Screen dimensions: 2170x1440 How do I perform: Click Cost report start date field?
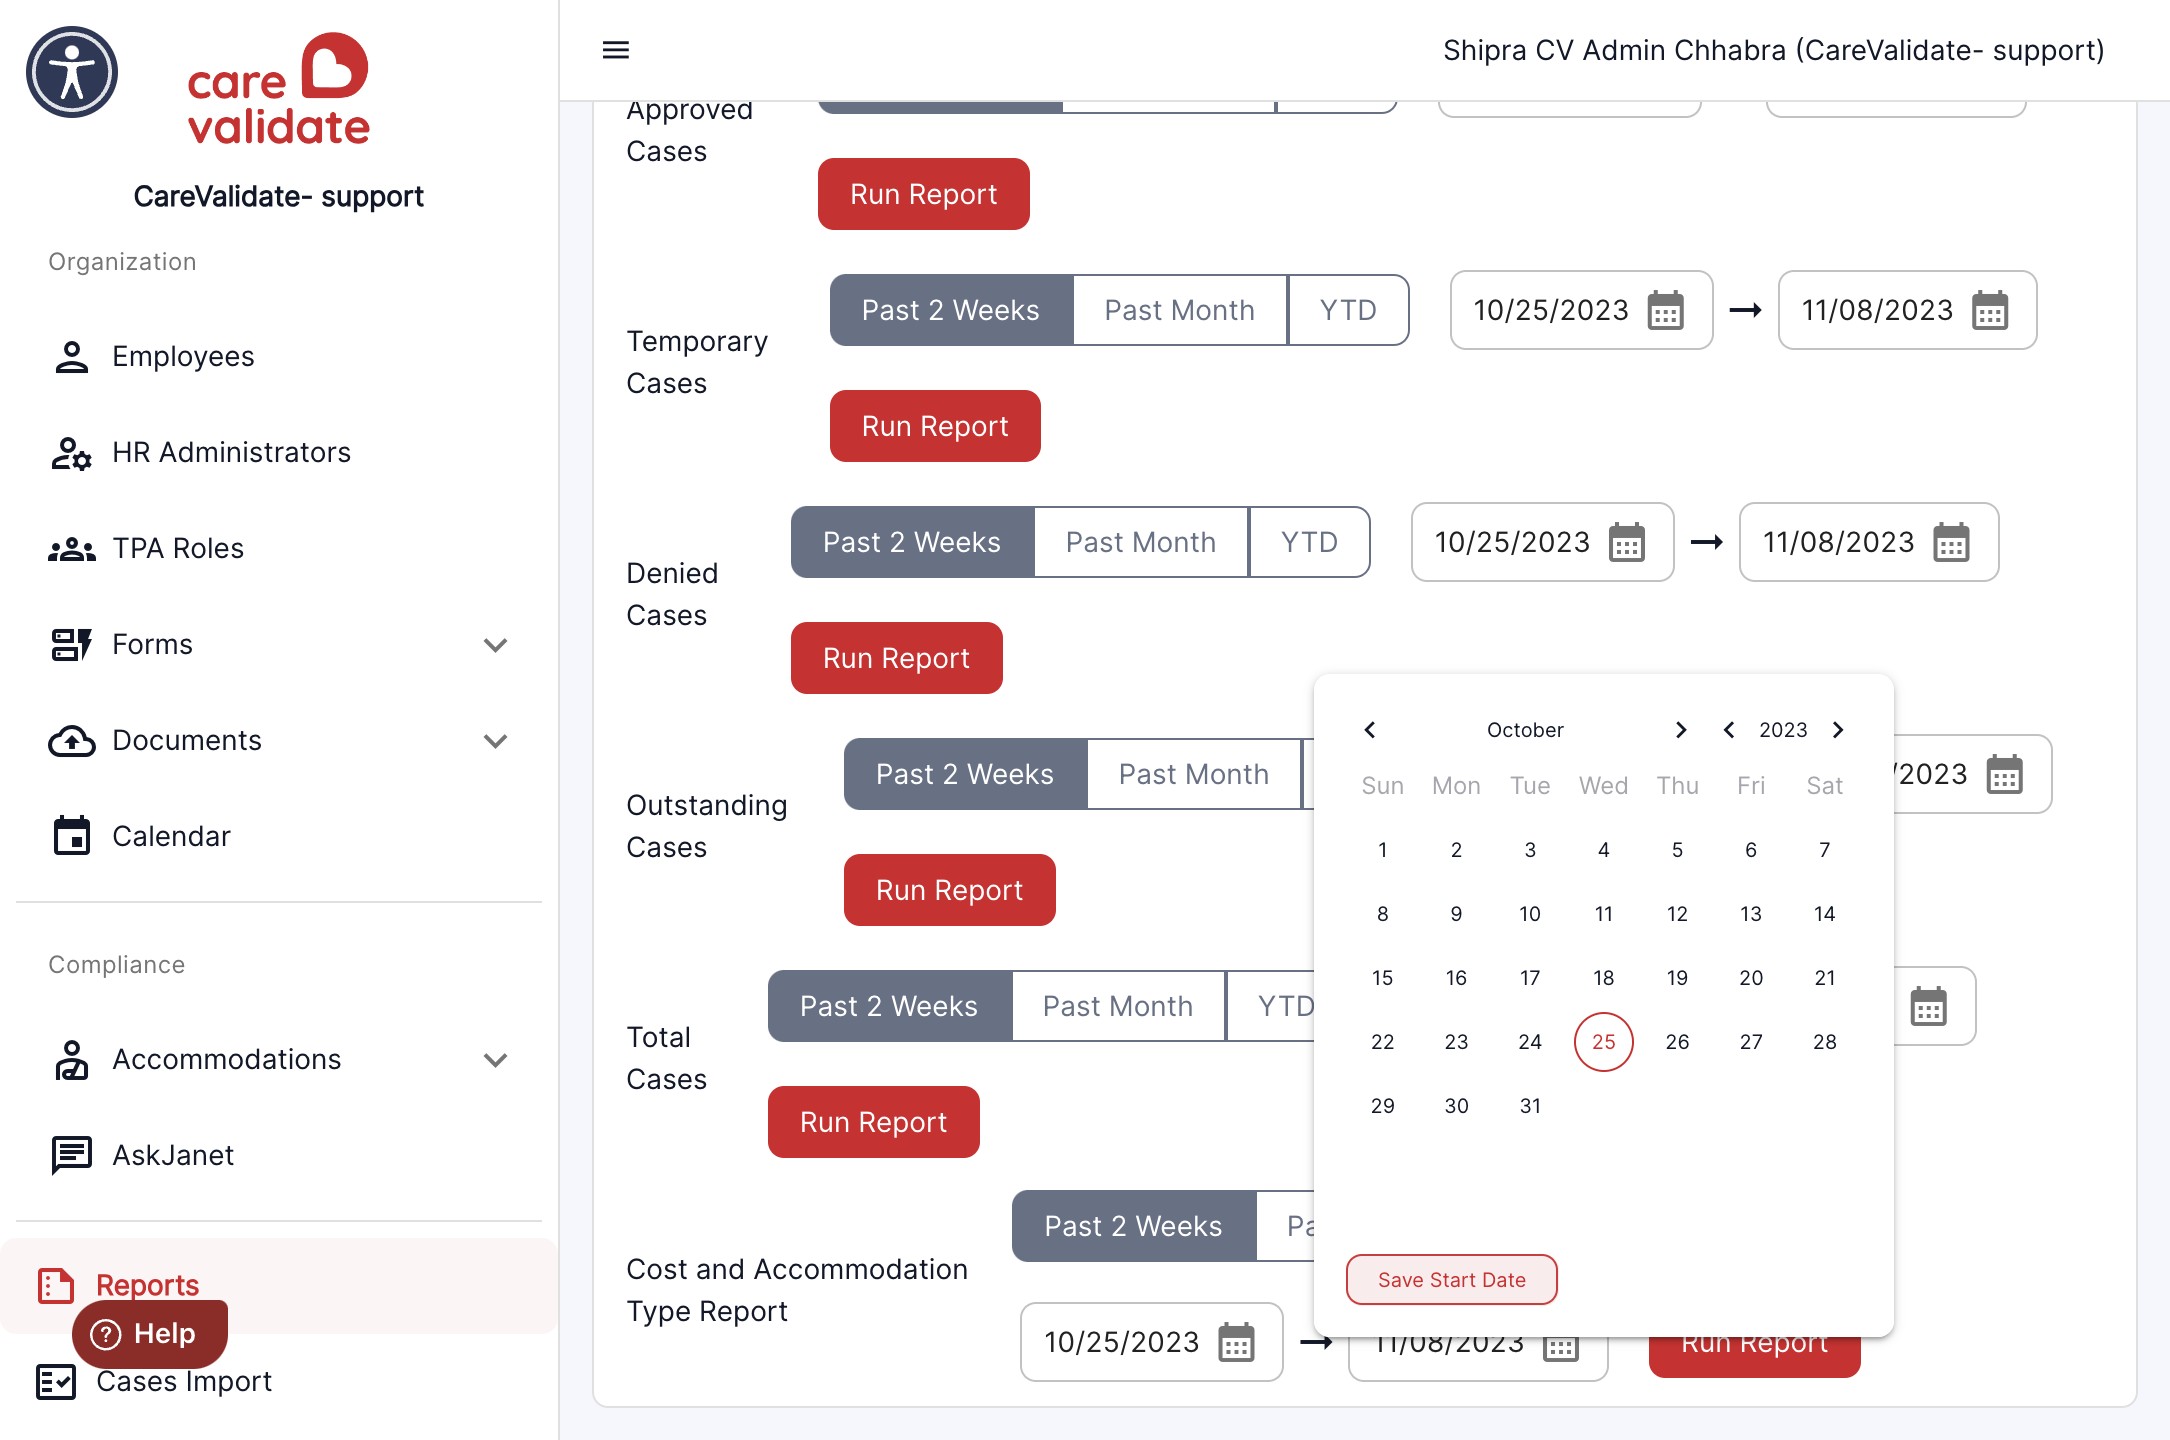[1152, 1343]
